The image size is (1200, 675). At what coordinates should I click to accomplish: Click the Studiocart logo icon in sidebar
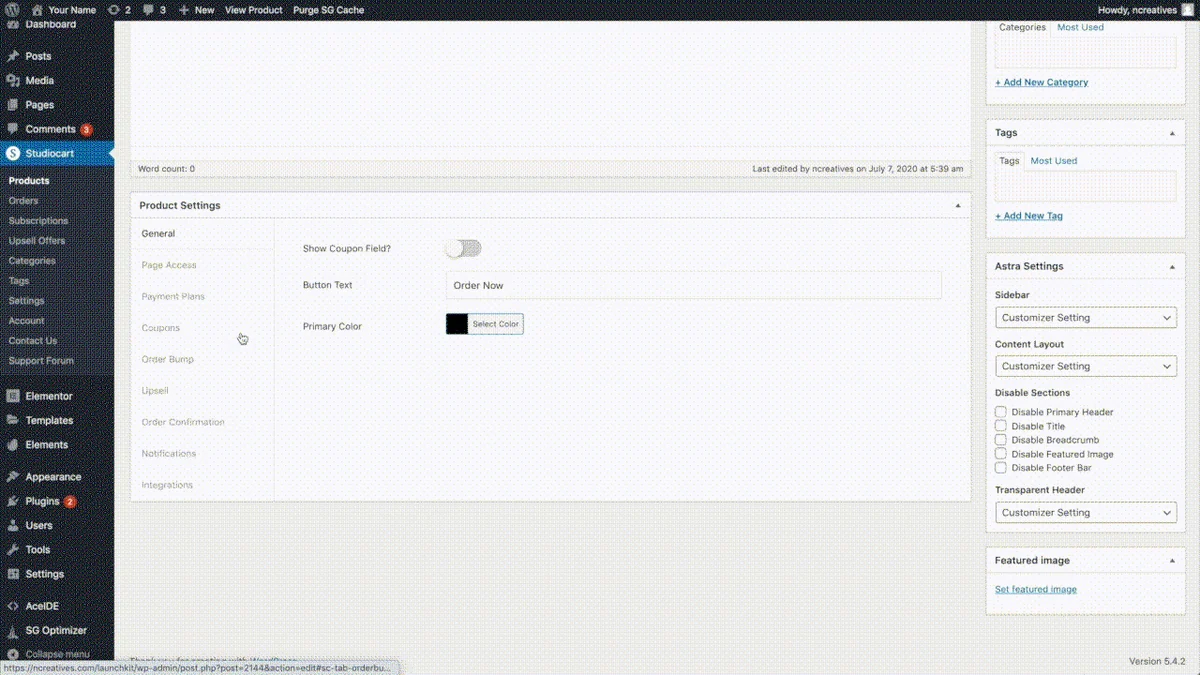point(13,154)
